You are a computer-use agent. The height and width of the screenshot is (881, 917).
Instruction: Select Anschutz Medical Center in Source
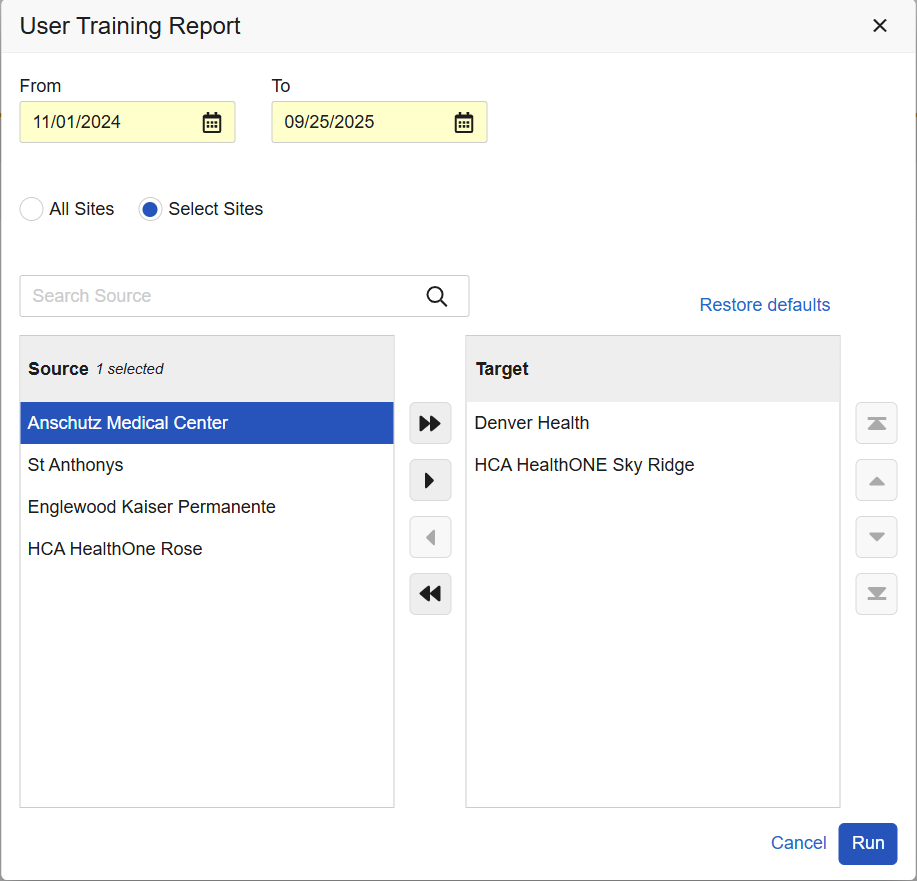pyautogui.click(x=128, y=423)
